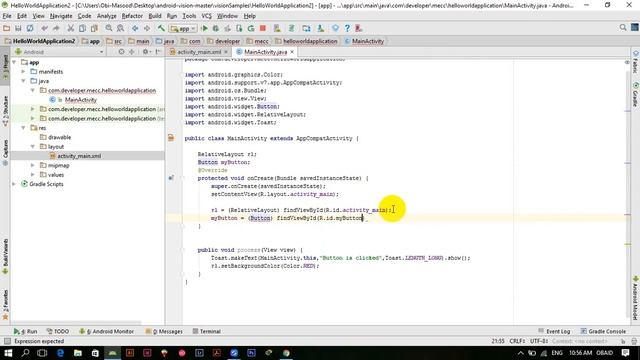Image resolution: width=640 pixels, height=360 pixels.
Task: Paste from clipboard using the toolbar icon
Action: pos(94,28)
